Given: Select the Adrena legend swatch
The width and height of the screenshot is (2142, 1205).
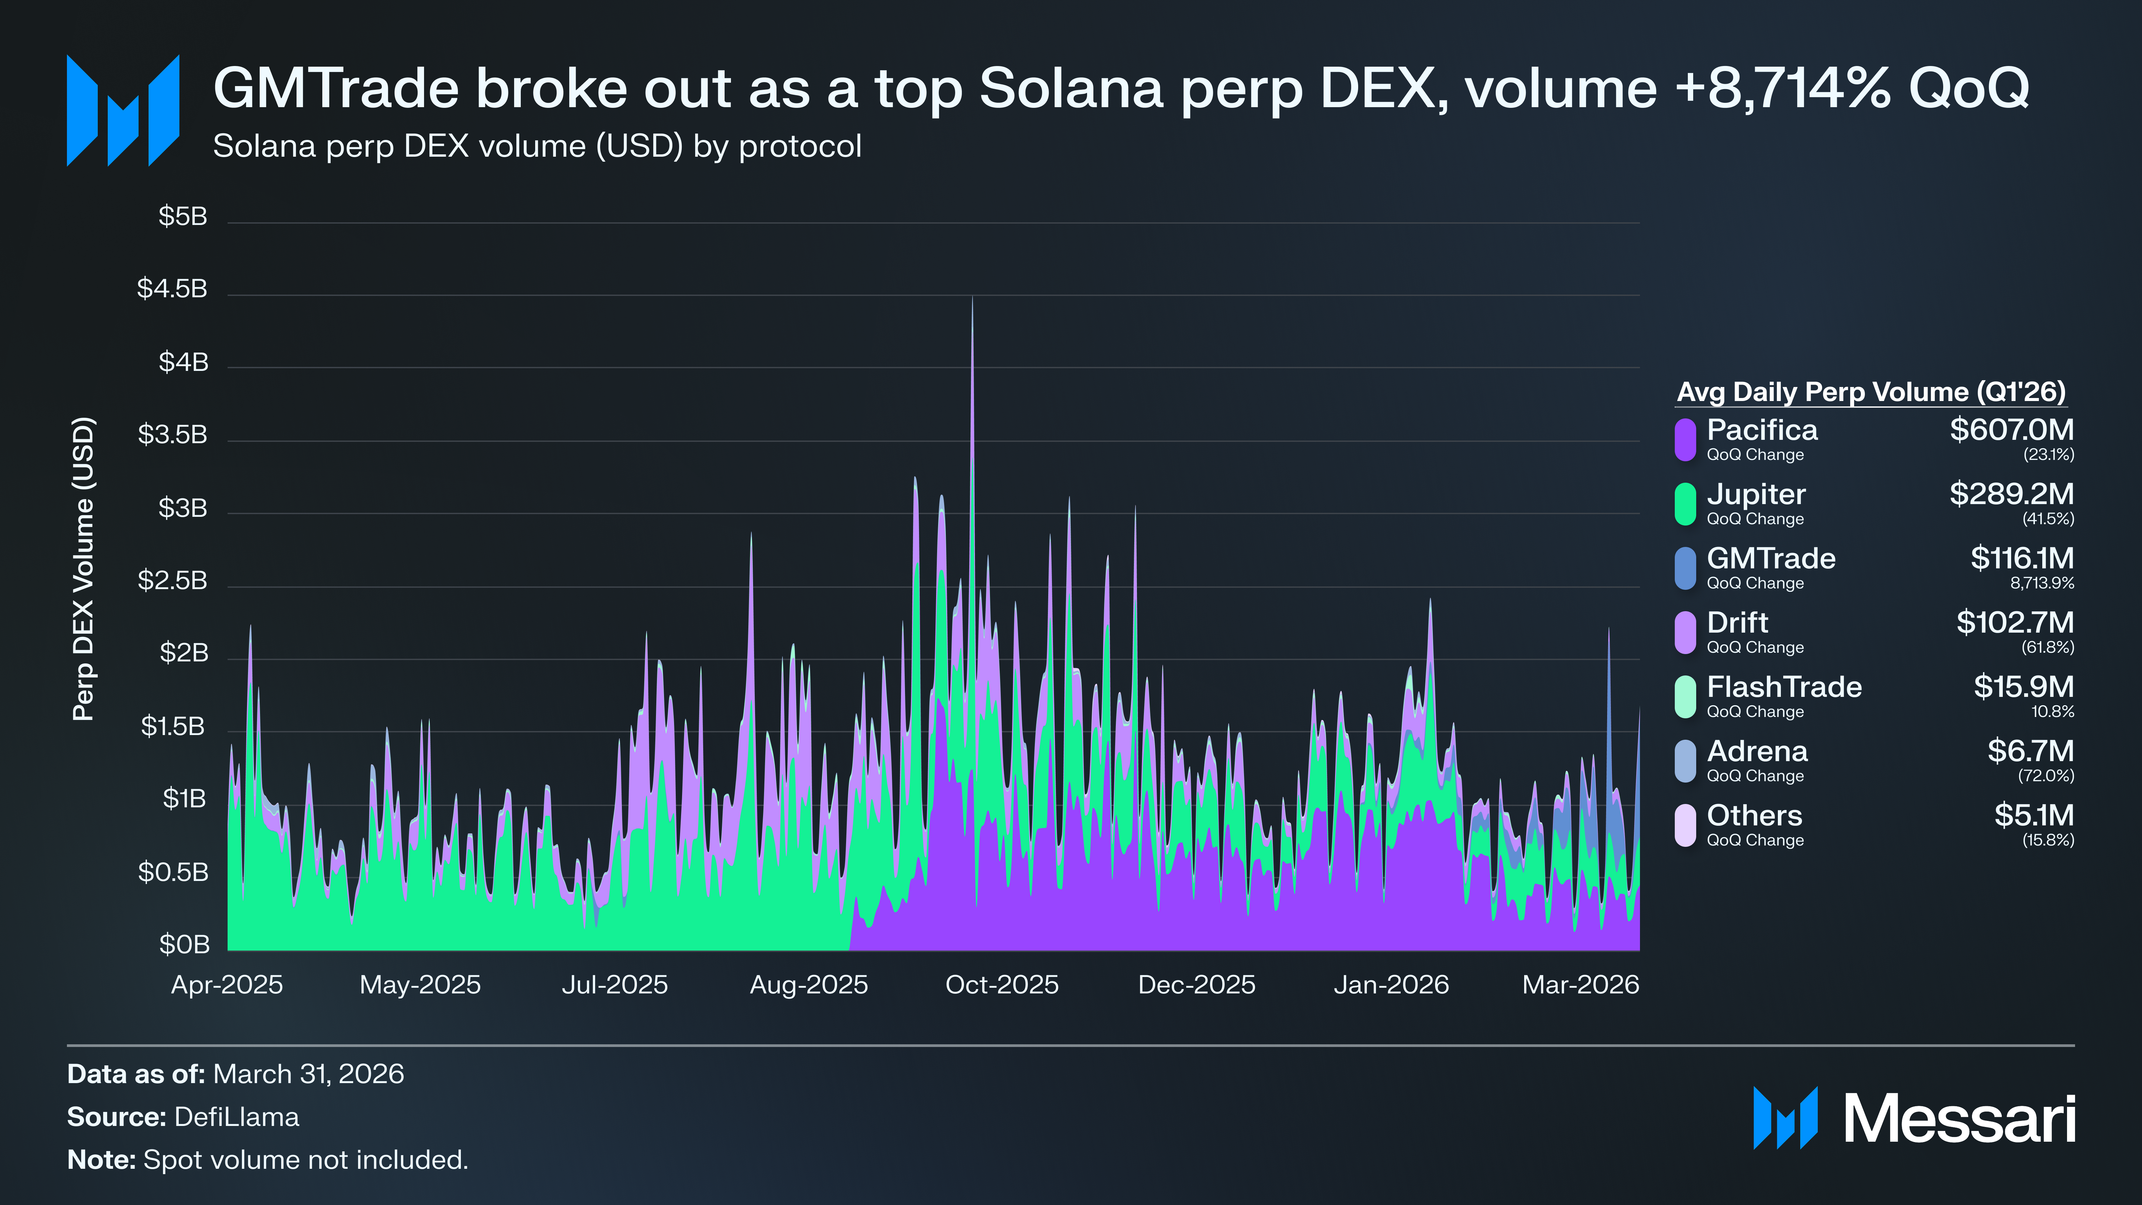Looking at the screenshot, I should click(1685, 761).
